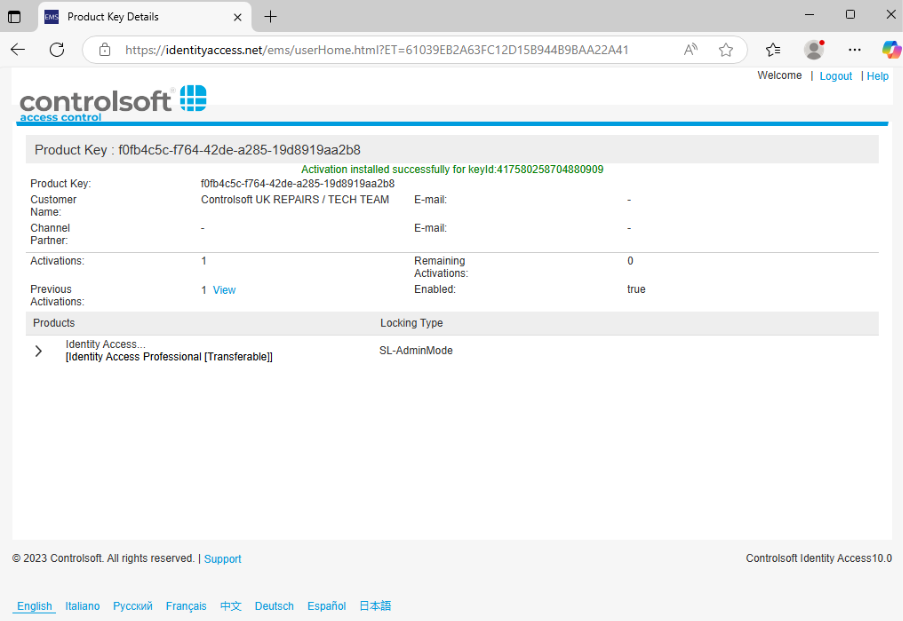Click the Product Key heading banner
Image resolution: width=903 pixels, height=621 pixels.
tap(452, 150)
